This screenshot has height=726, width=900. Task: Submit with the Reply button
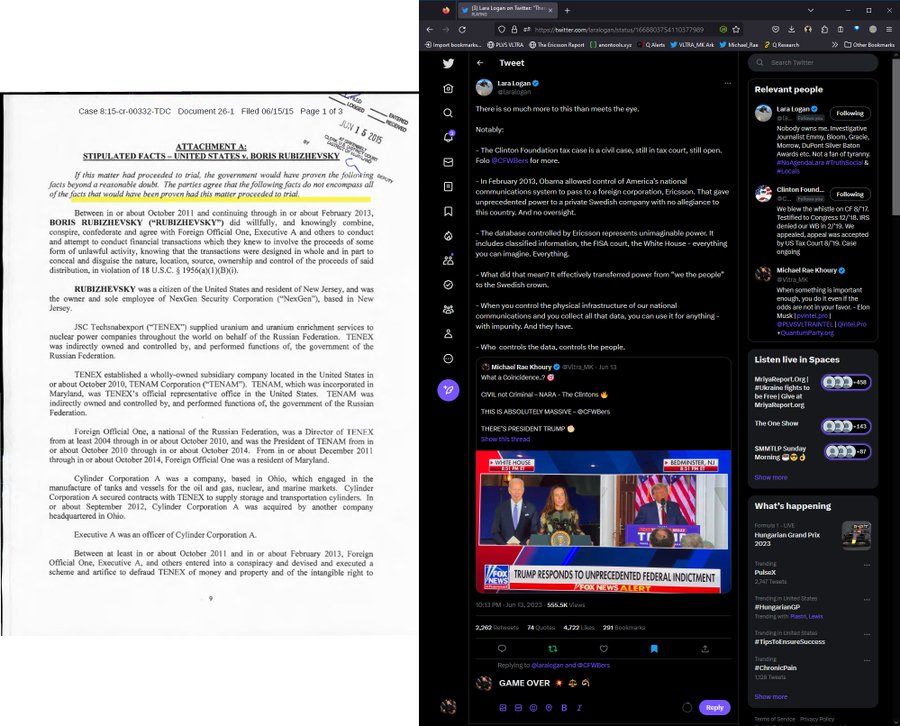pos(714,708)
